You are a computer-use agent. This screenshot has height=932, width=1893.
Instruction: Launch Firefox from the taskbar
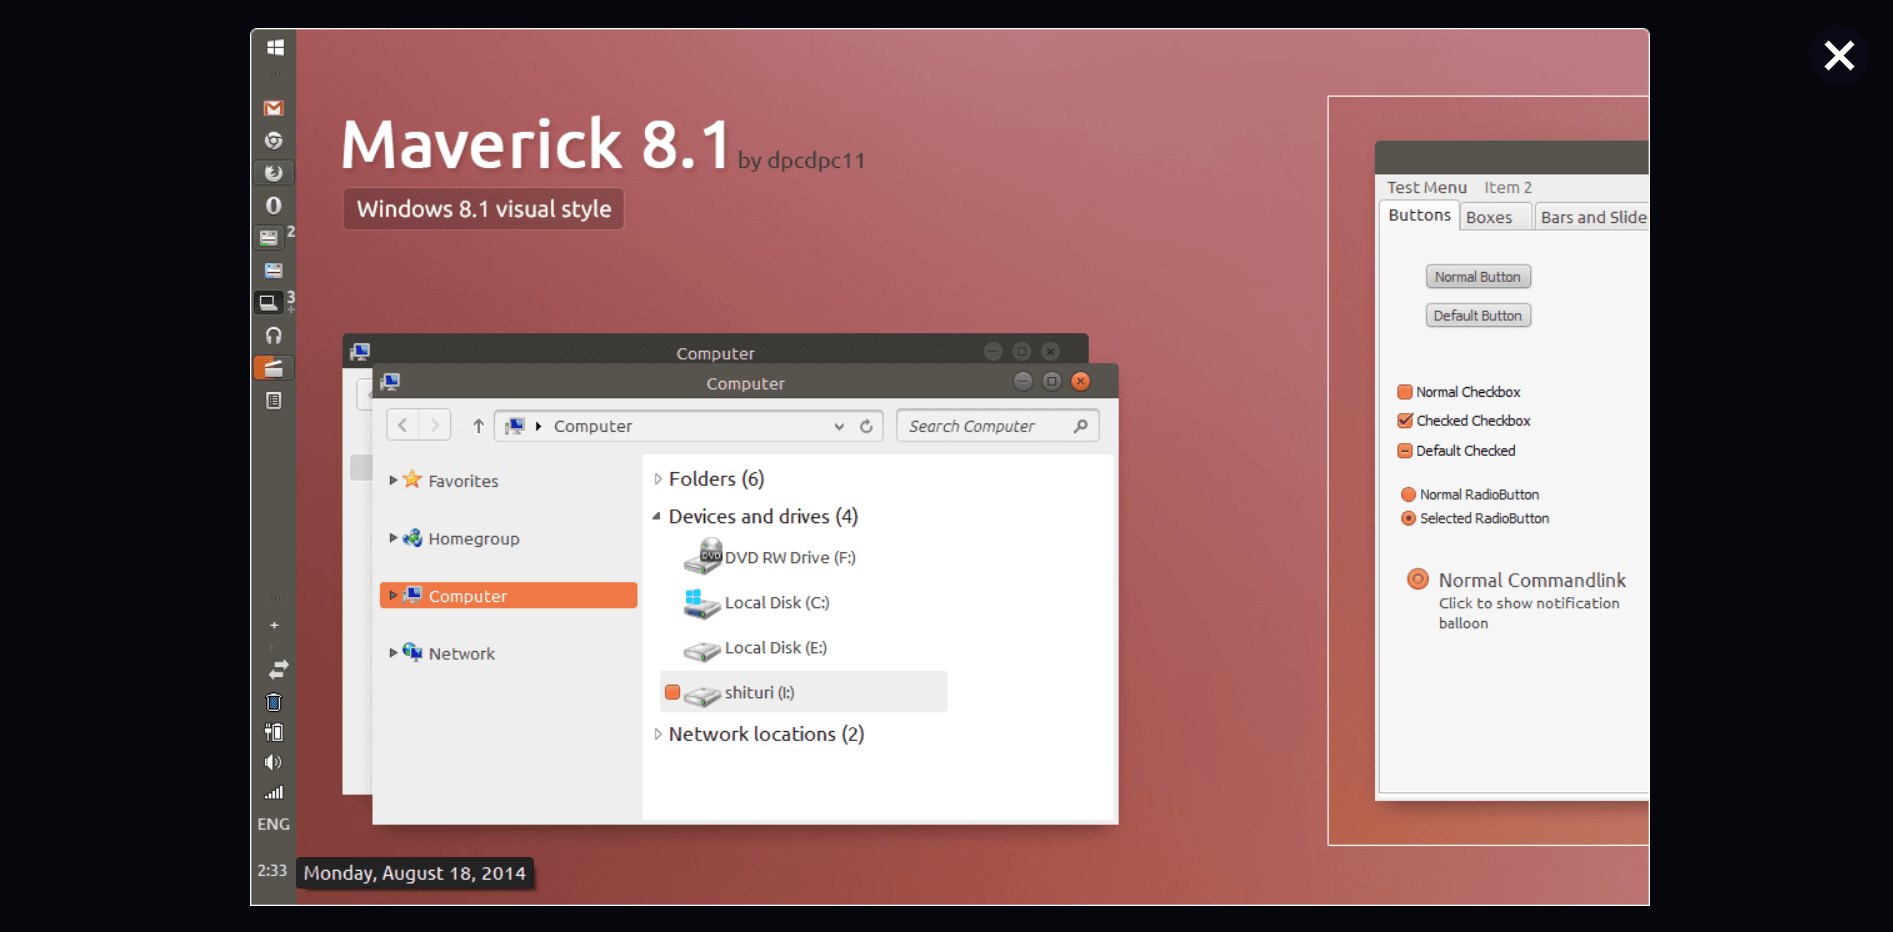pyautogui.click(x=273, y=173)
